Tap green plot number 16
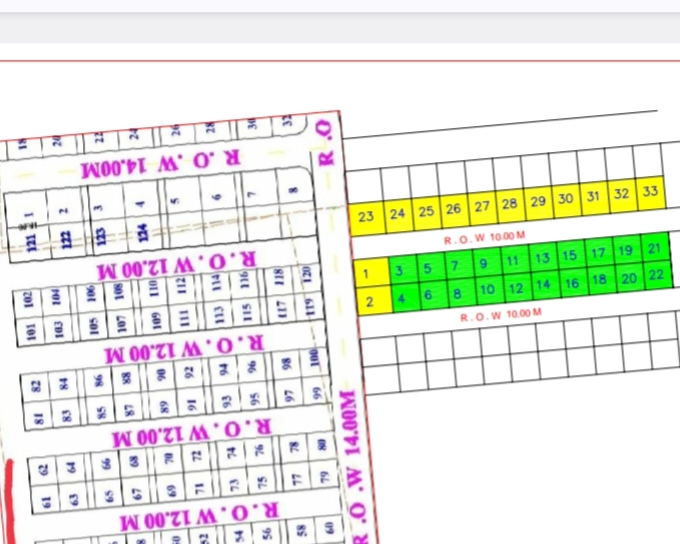The width and height of the screenshot is (680, 544). (x=571, y=283)
